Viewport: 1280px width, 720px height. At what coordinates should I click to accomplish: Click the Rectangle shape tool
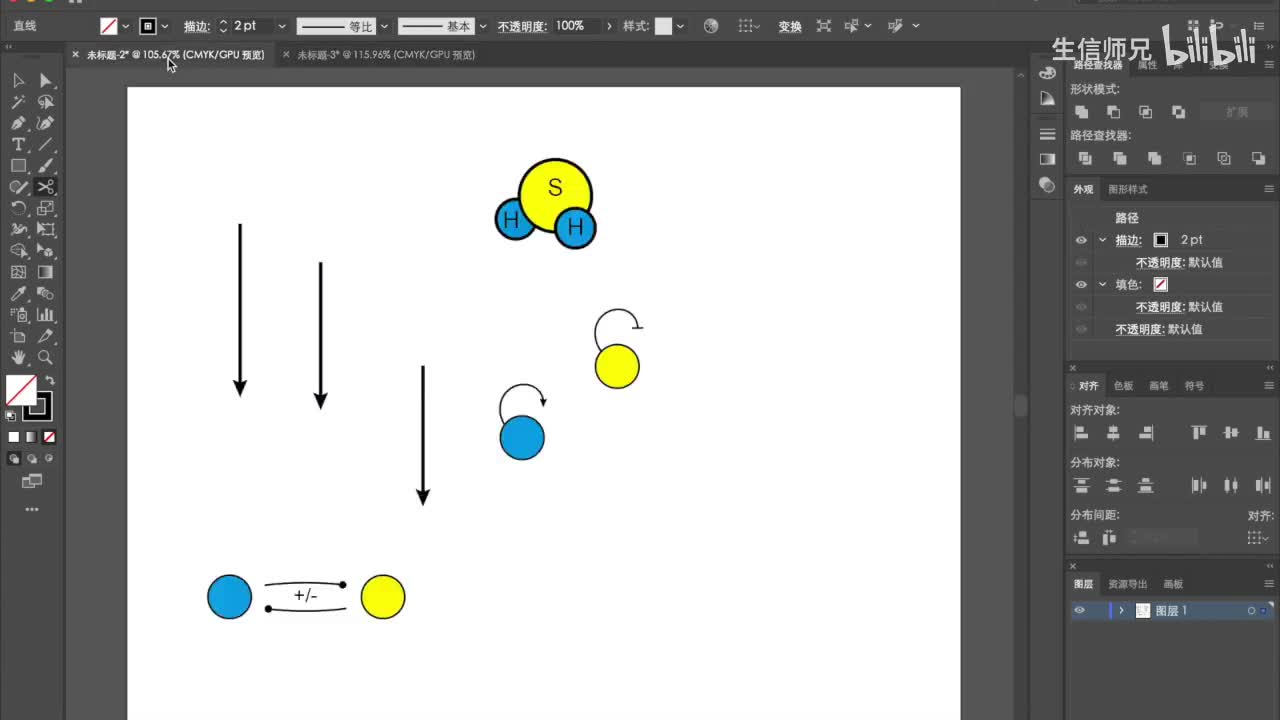[18, 166]
